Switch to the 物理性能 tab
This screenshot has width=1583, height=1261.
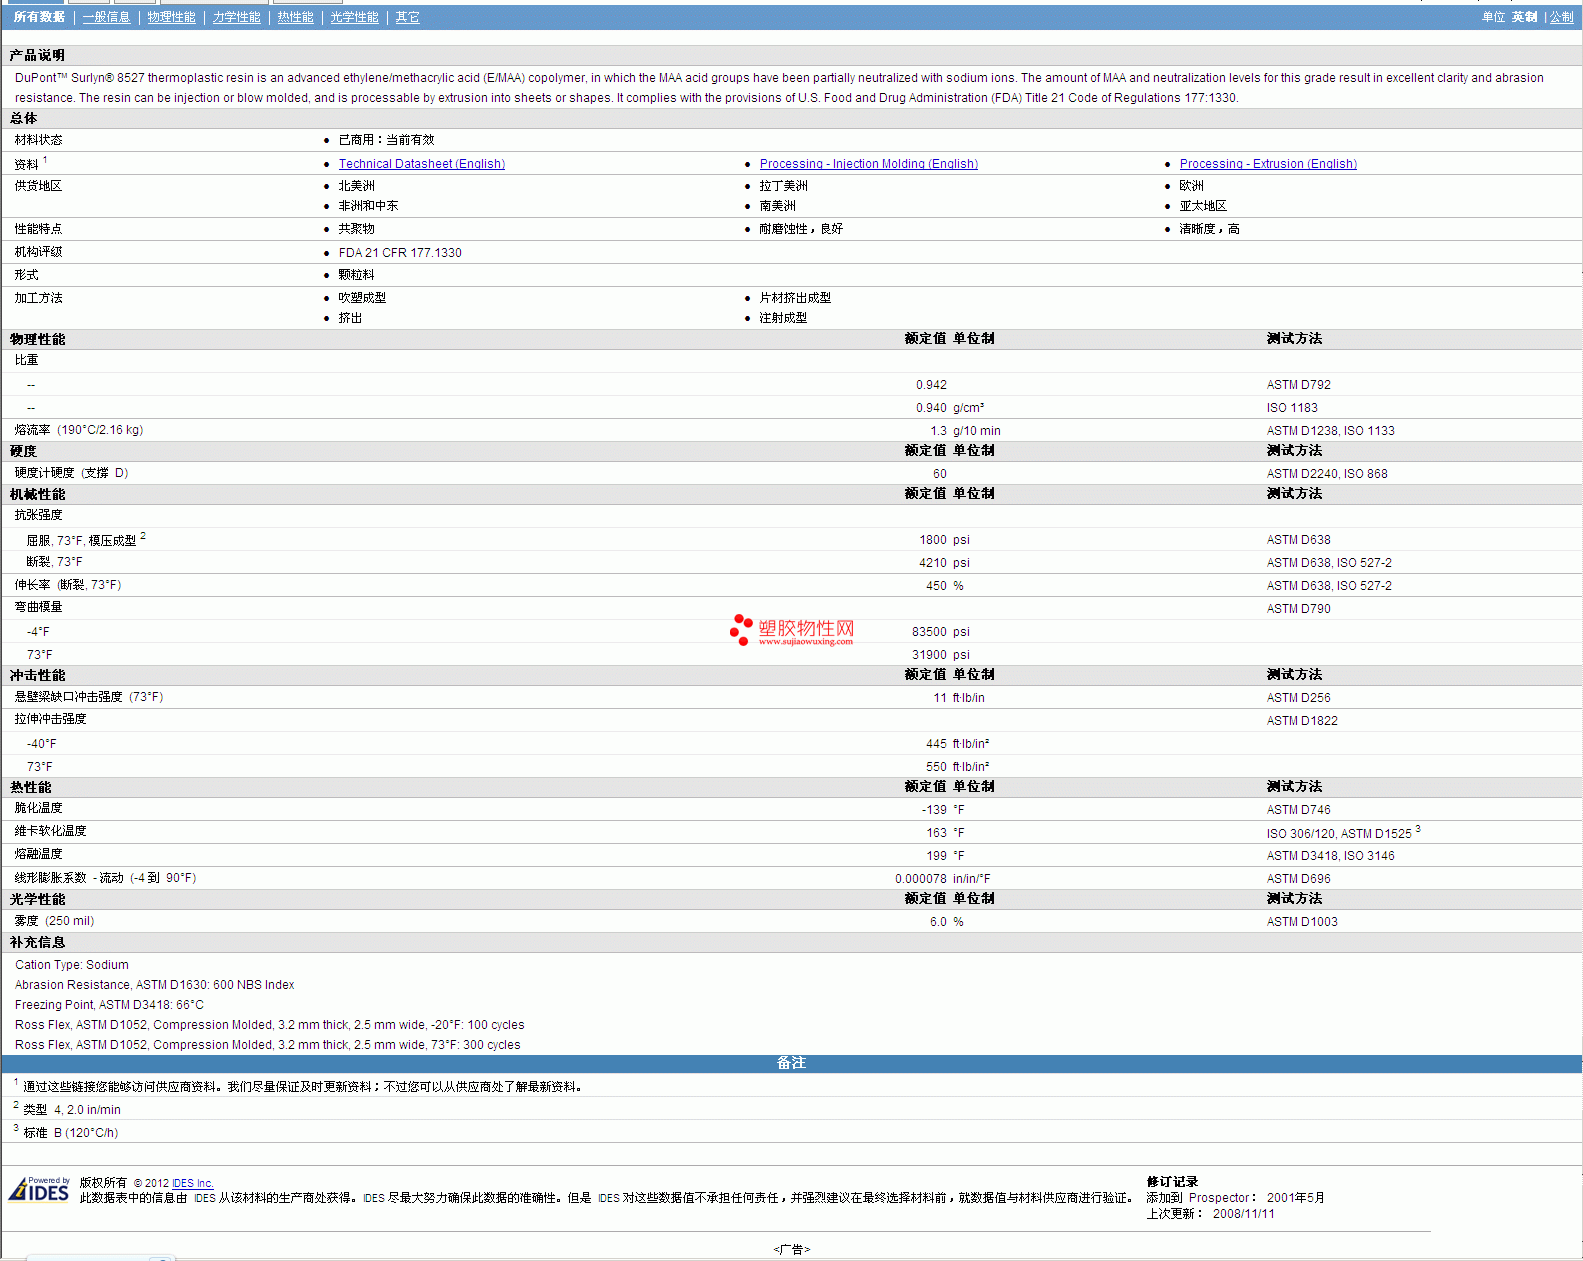171,17
